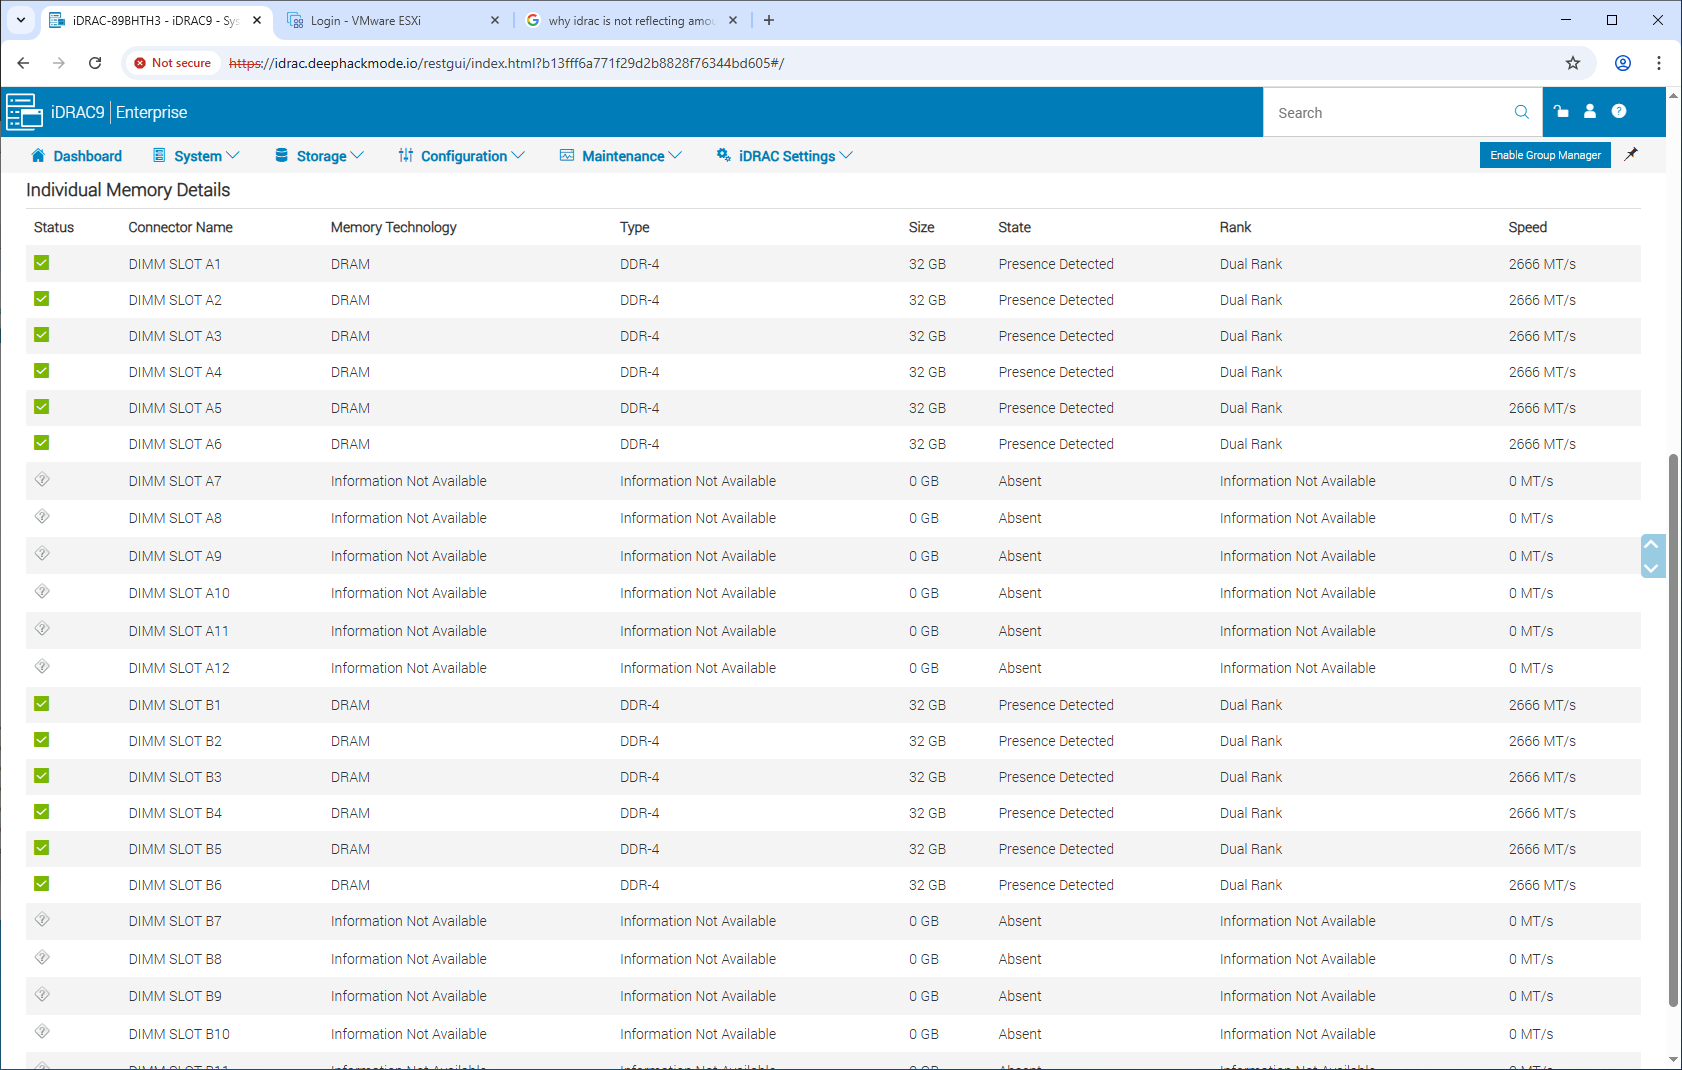Select DIMM SLOT B3 connector name
Viewport: 1682px width, 1070px height.
[x=175, y=777]
